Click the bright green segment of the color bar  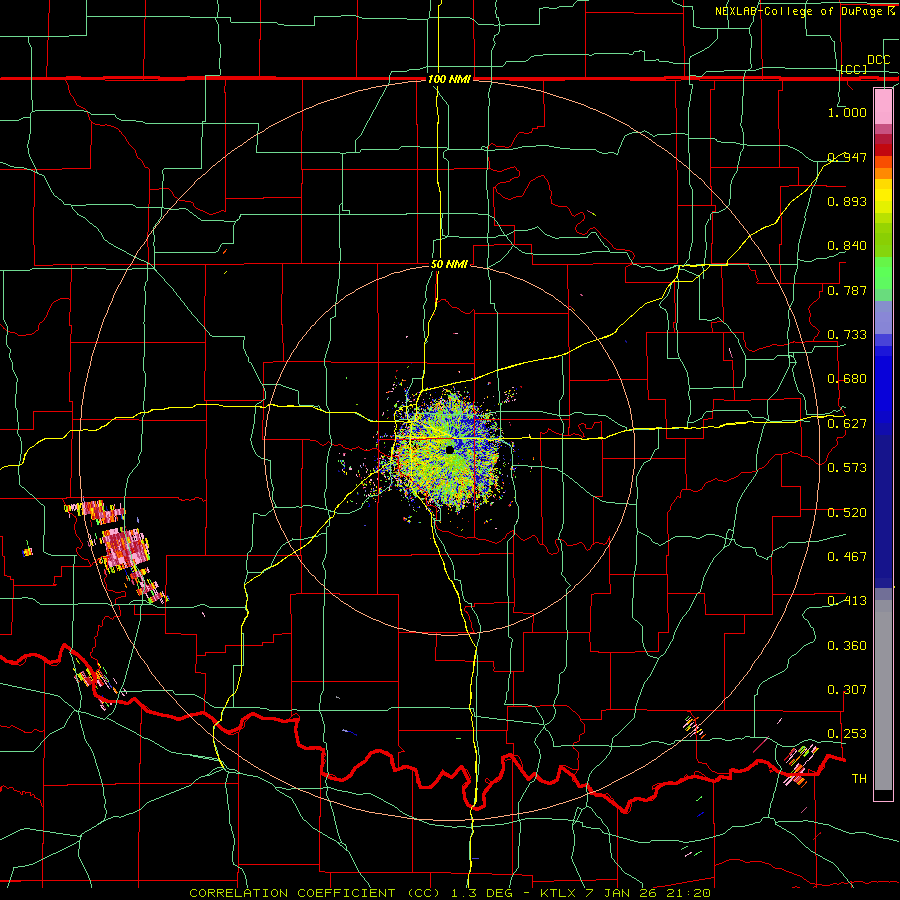[883, 273]
